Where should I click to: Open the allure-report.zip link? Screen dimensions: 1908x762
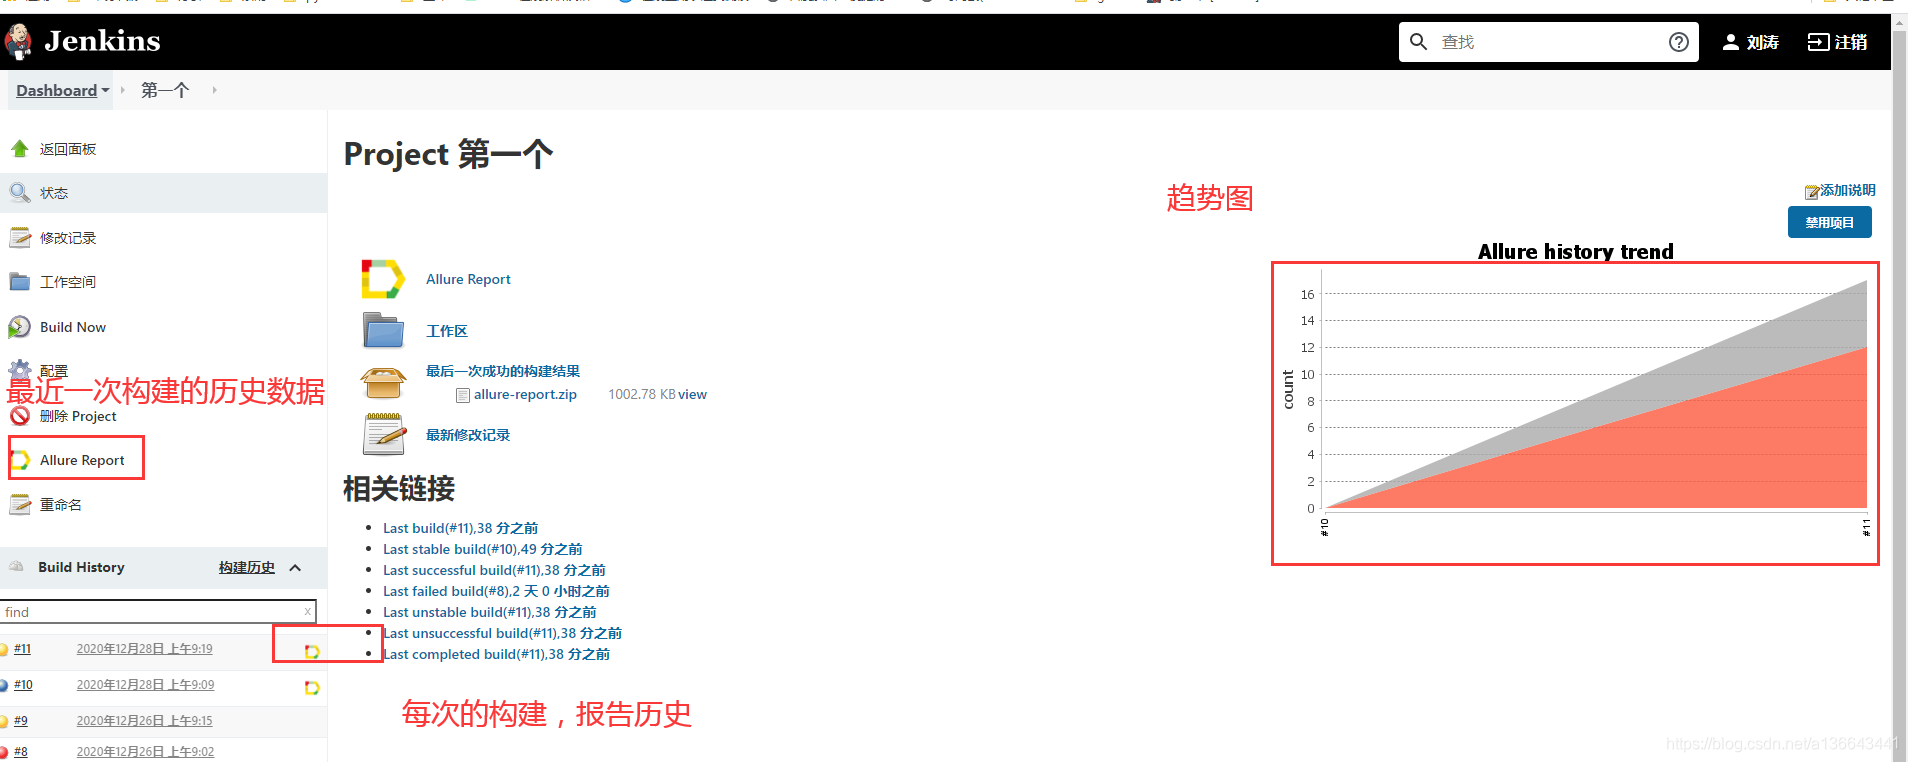525,394
